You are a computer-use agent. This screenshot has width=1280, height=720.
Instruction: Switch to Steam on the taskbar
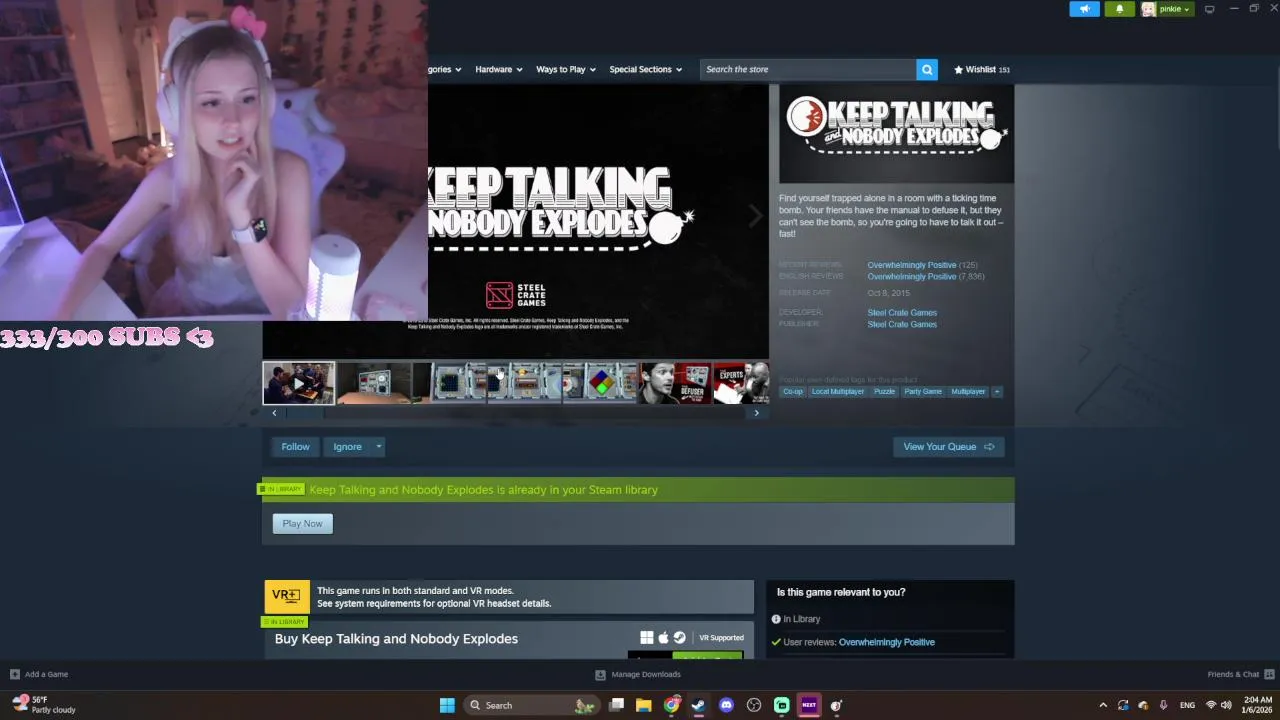(698, 705)
